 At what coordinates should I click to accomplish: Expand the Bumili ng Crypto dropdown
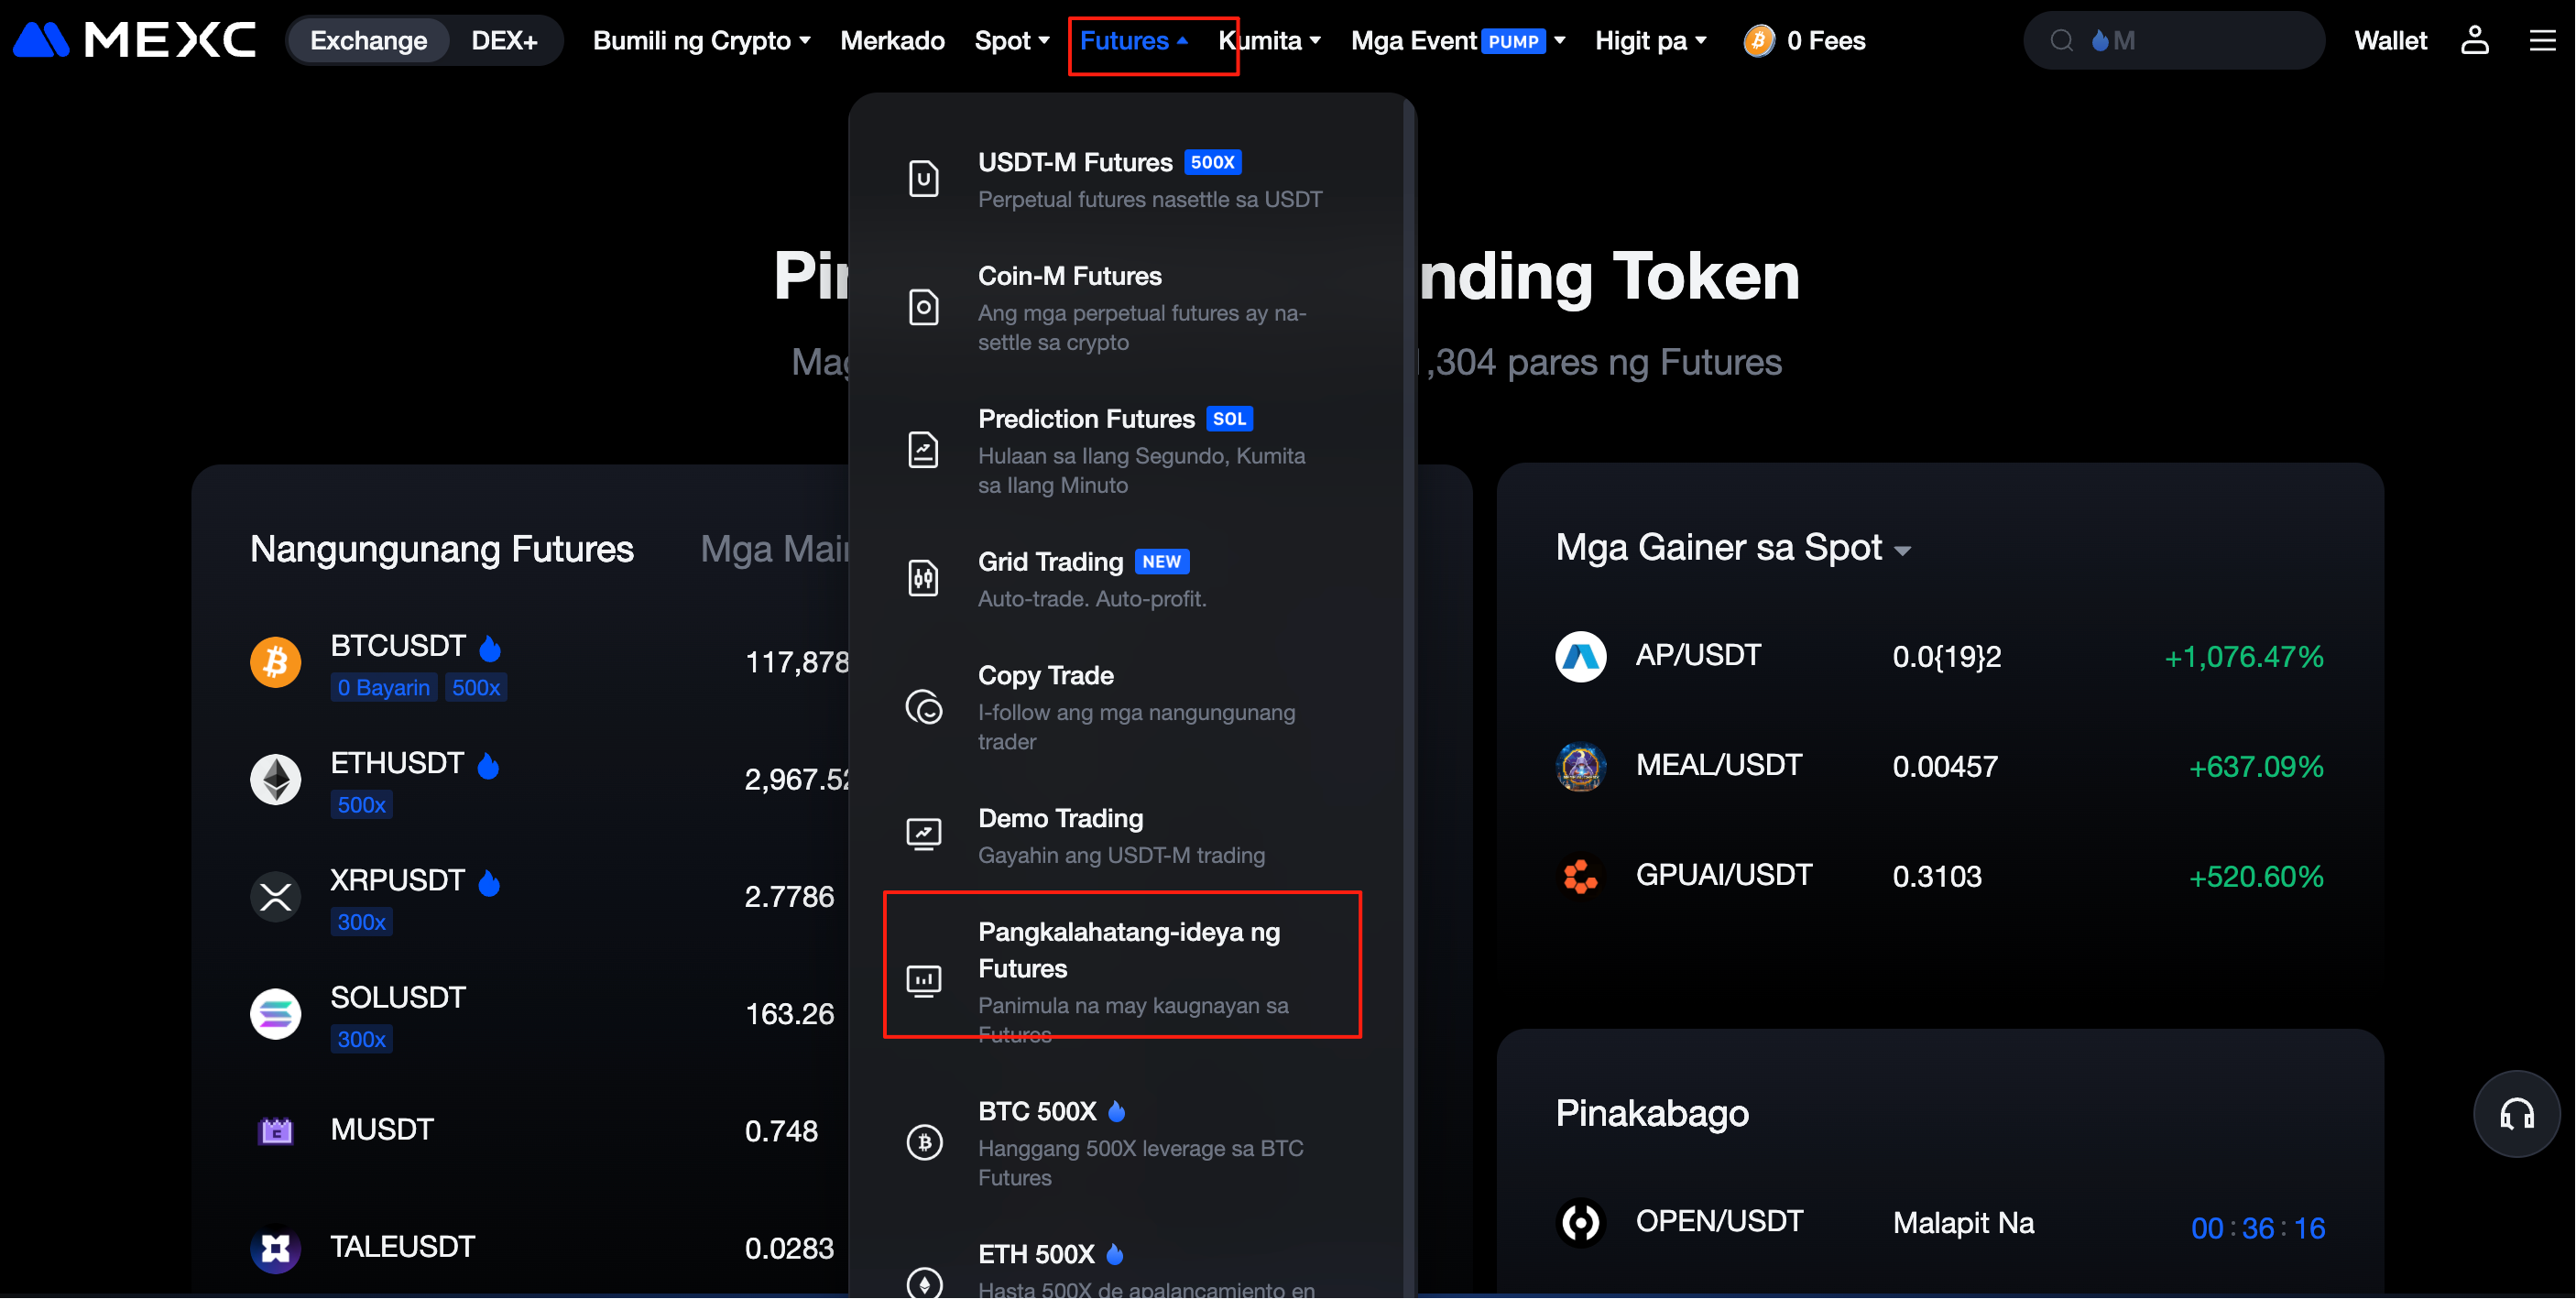pyautogui.click(x=701, y=41)
